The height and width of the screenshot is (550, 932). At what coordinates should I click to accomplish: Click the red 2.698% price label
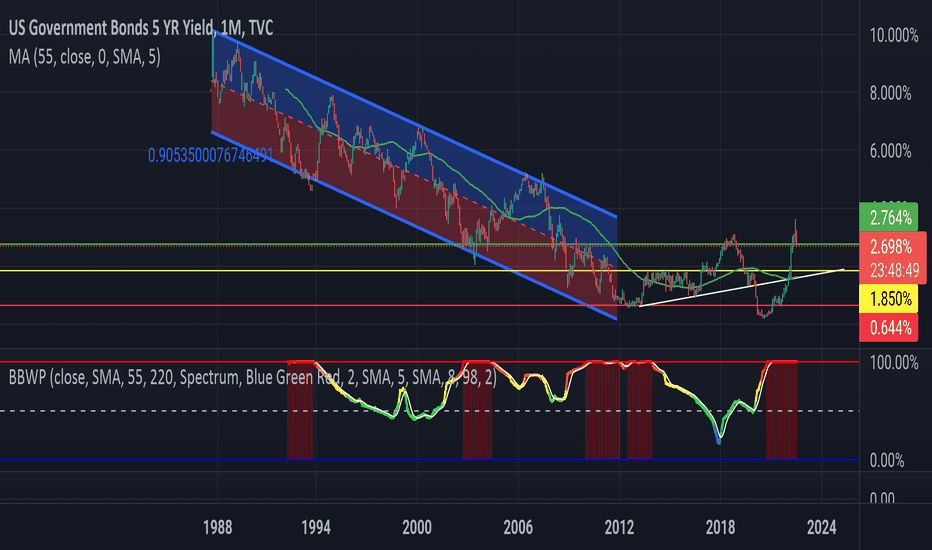click(891, 246)
